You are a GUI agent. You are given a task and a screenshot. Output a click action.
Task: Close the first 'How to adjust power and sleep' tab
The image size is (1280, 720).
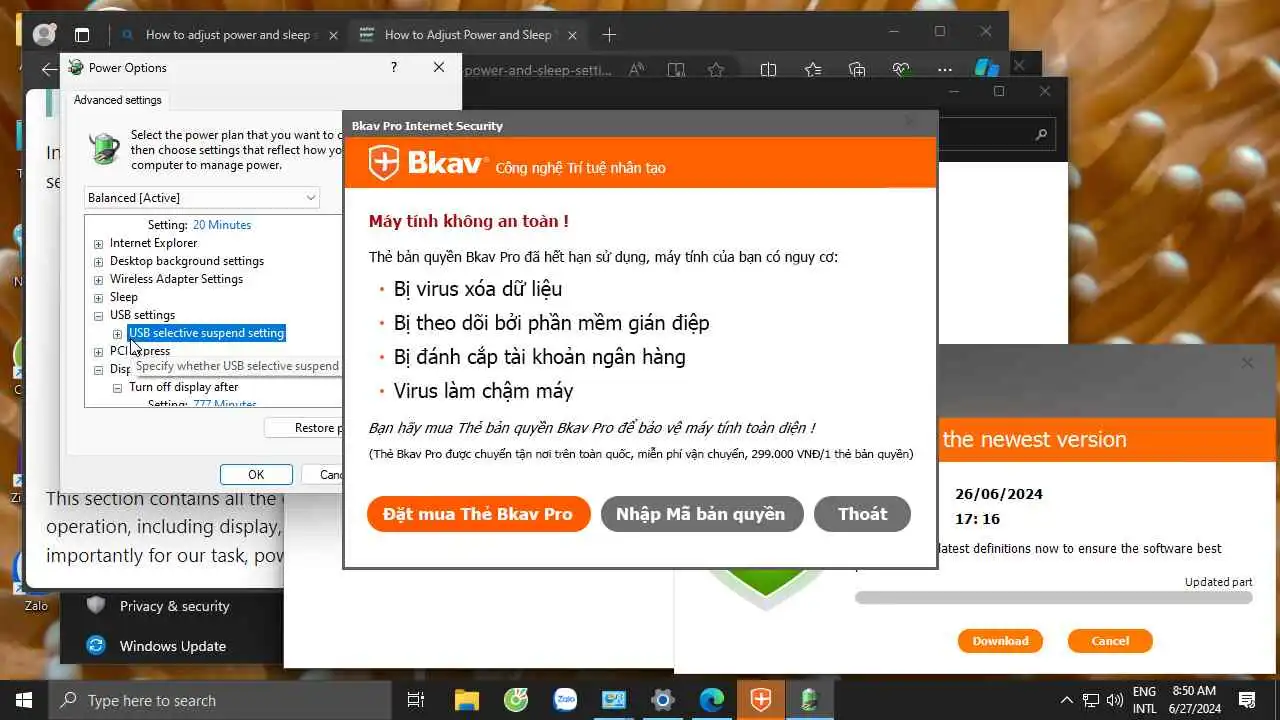(333, 35)
